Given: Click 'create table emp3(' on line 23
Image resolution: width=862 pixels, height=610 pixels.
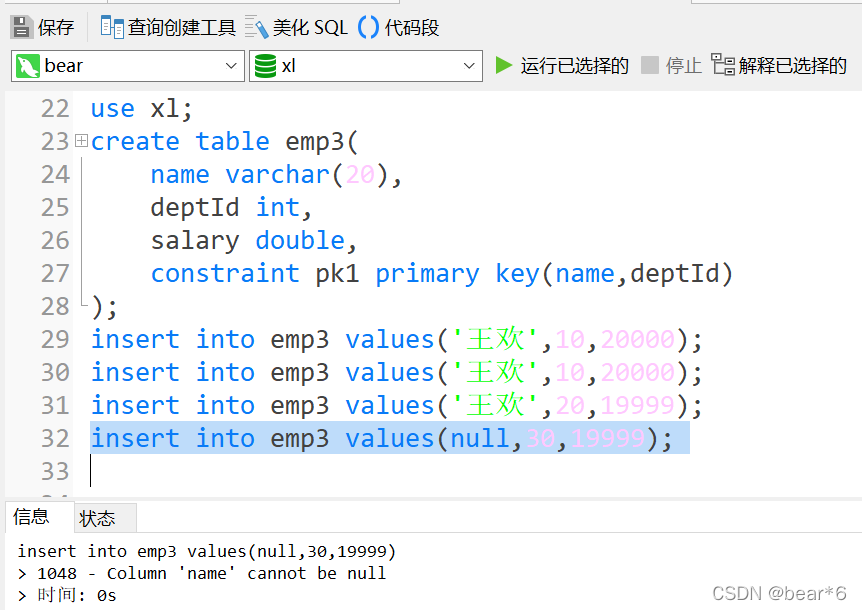Looking at the screenshot, I should 224,142.
